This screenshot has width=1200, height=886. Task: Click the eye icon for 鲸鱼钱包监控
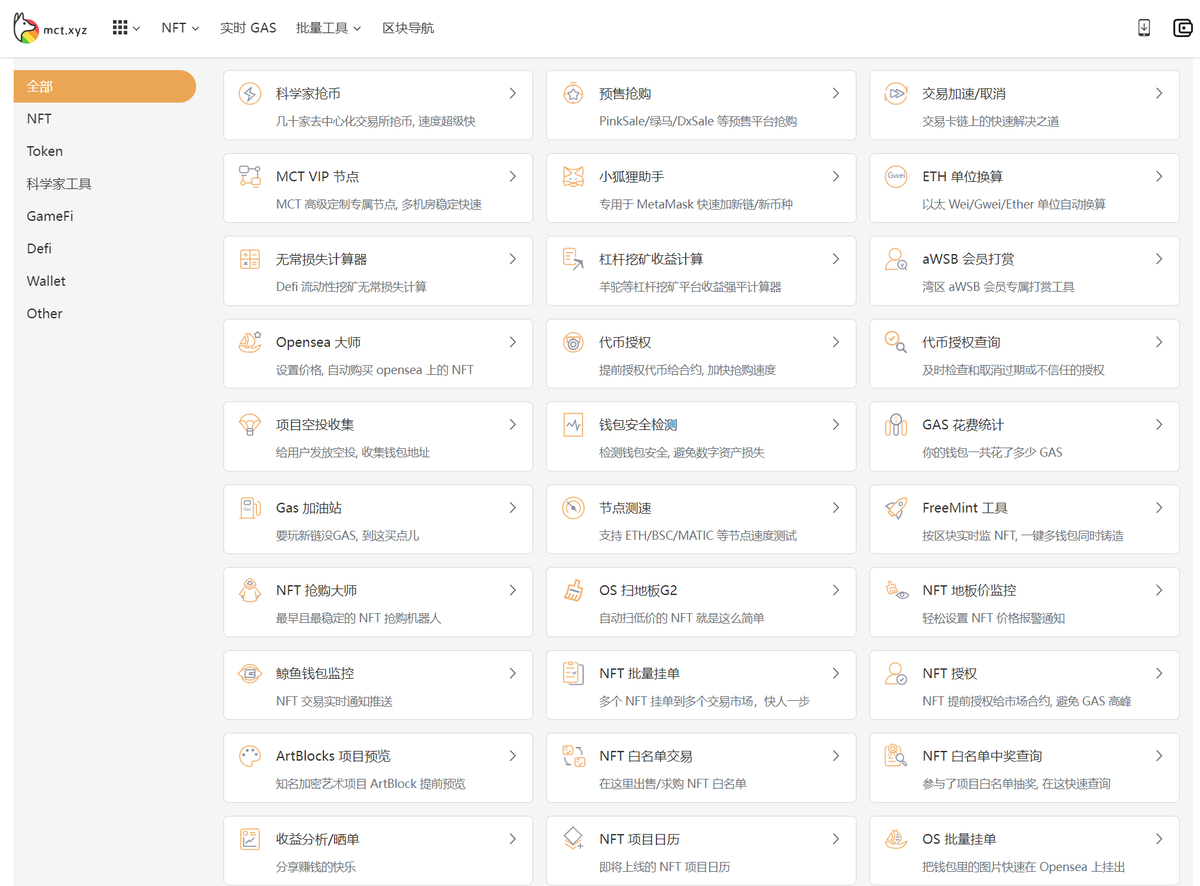click(x=250, y=674)
